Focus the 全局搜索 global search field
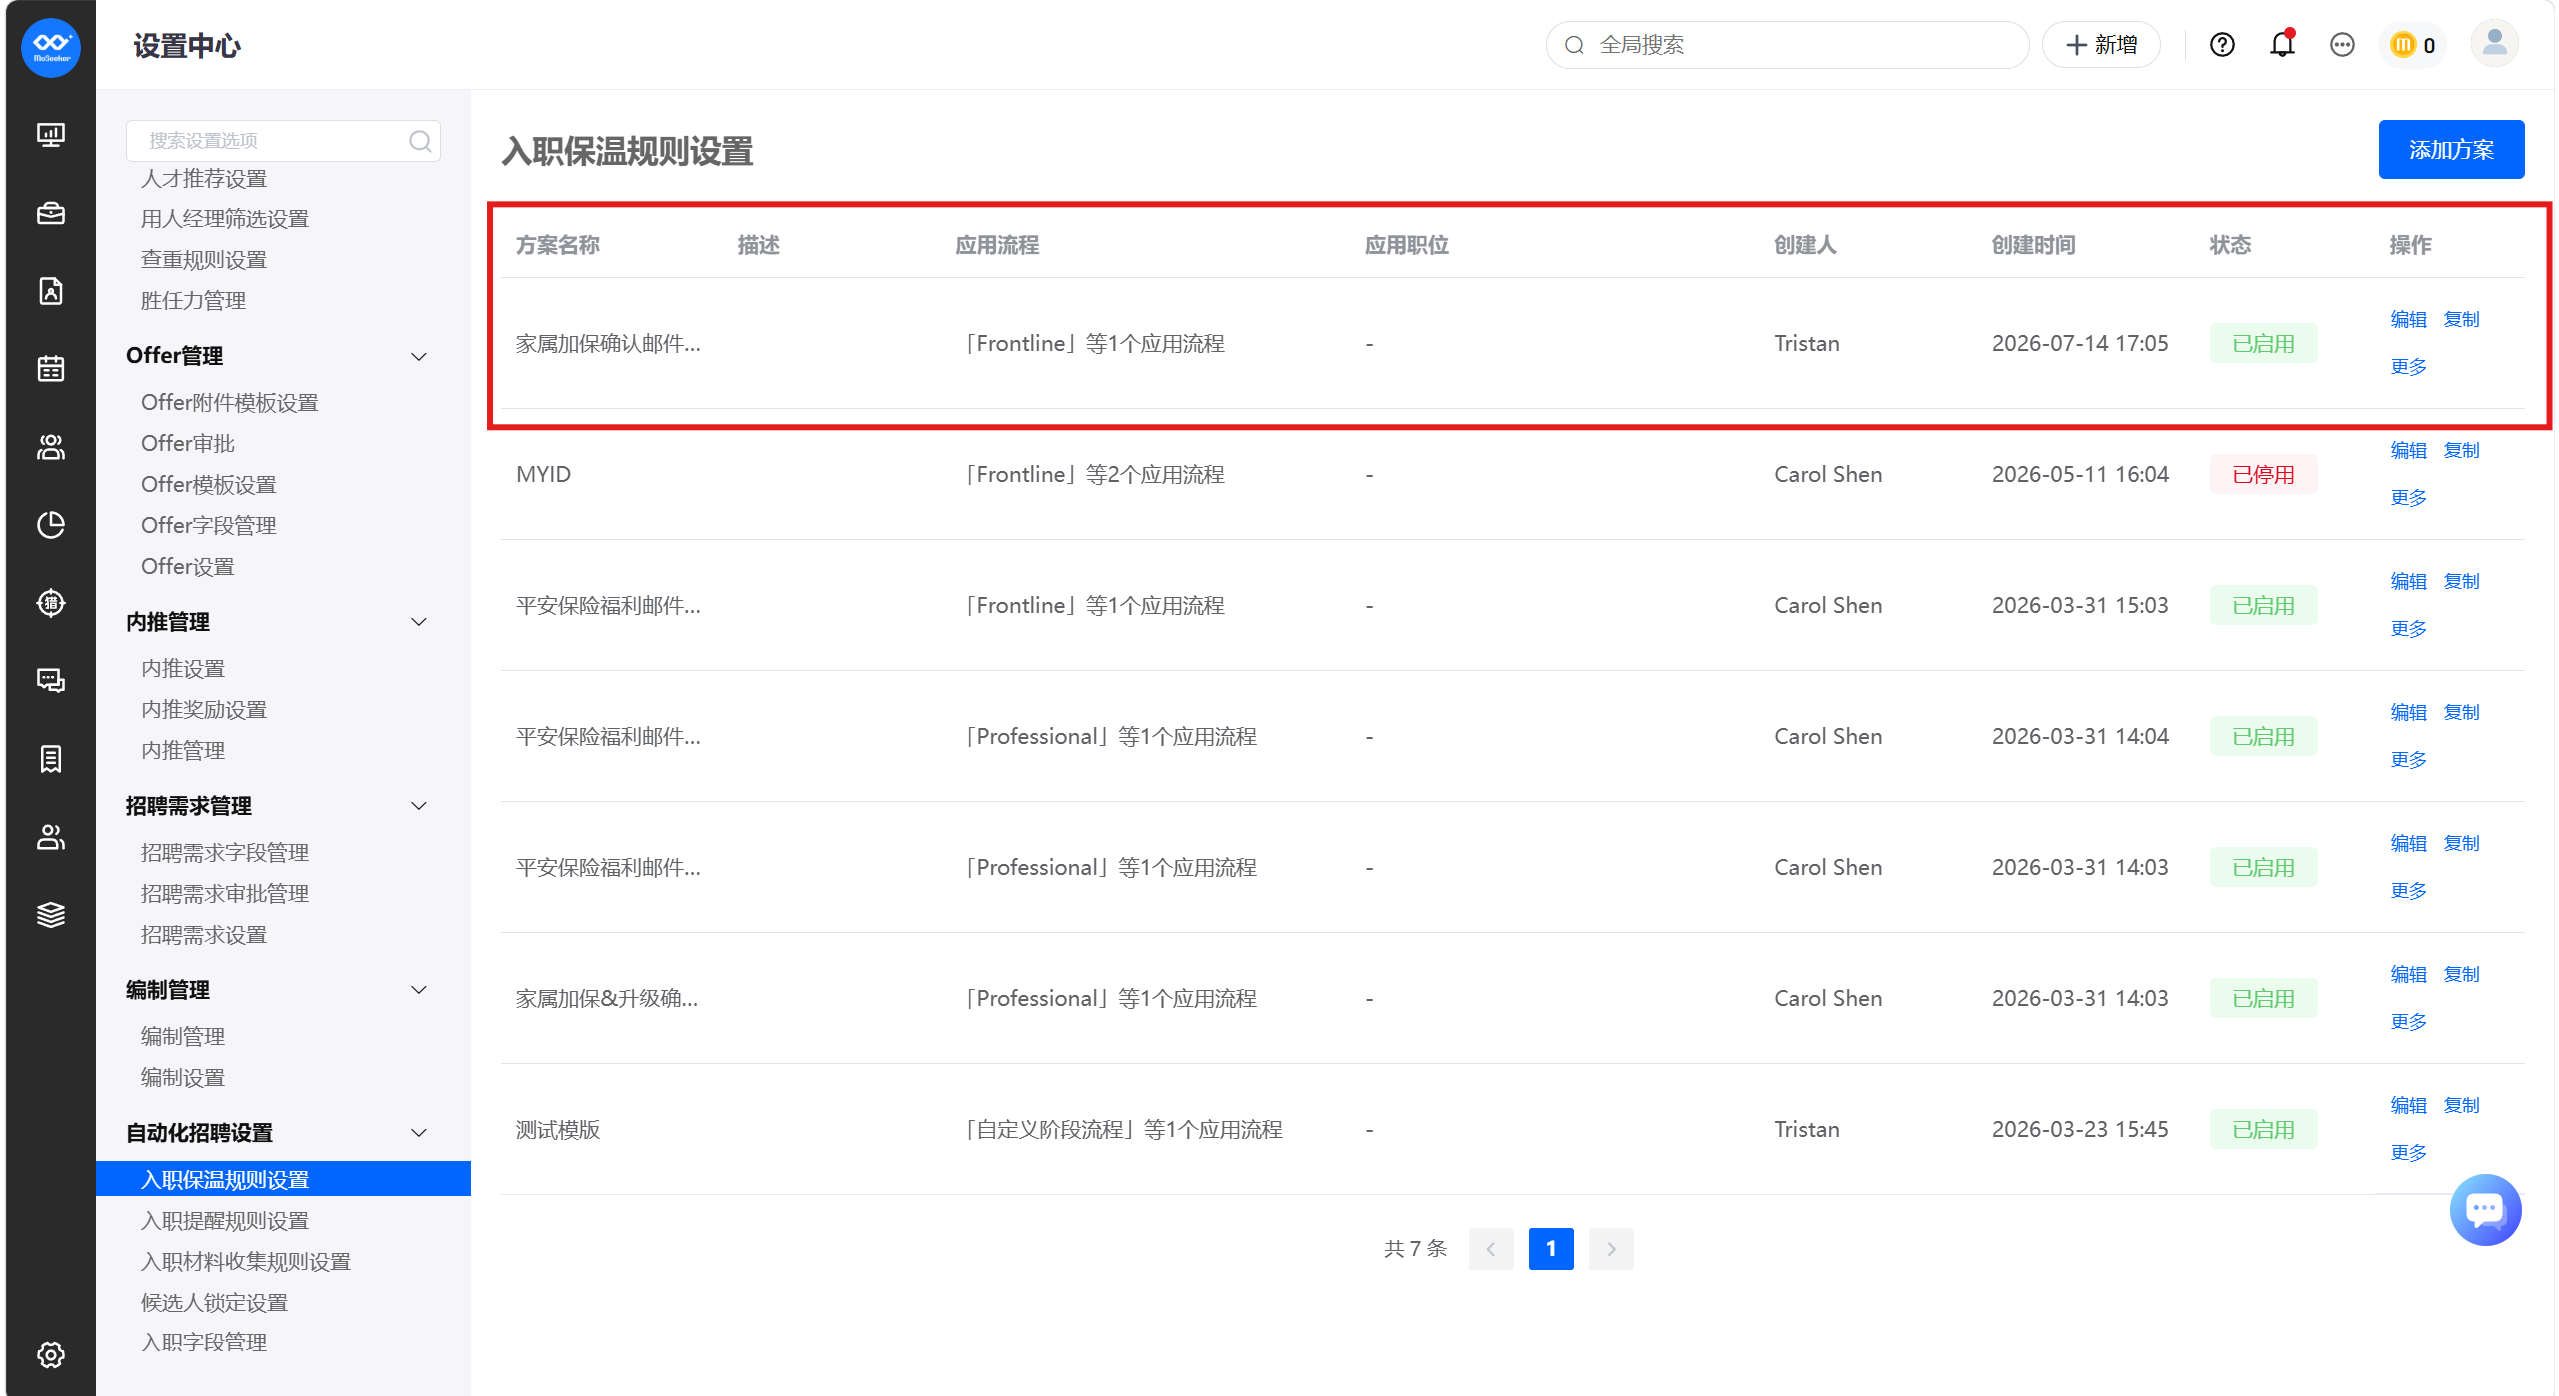The height and width of the screenshot is (1396, 2559). coord(1787,45)
